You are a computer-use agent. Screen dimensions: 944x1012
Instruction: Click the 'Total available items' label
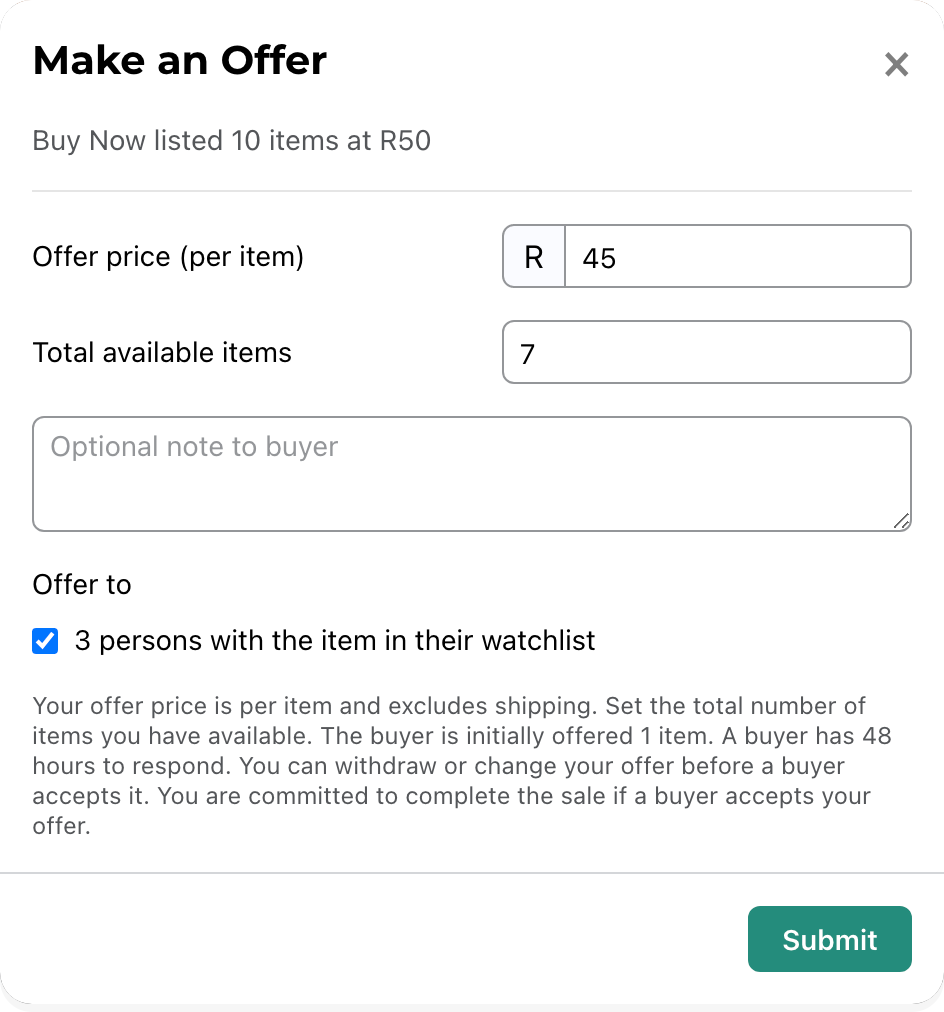[162, 353]
